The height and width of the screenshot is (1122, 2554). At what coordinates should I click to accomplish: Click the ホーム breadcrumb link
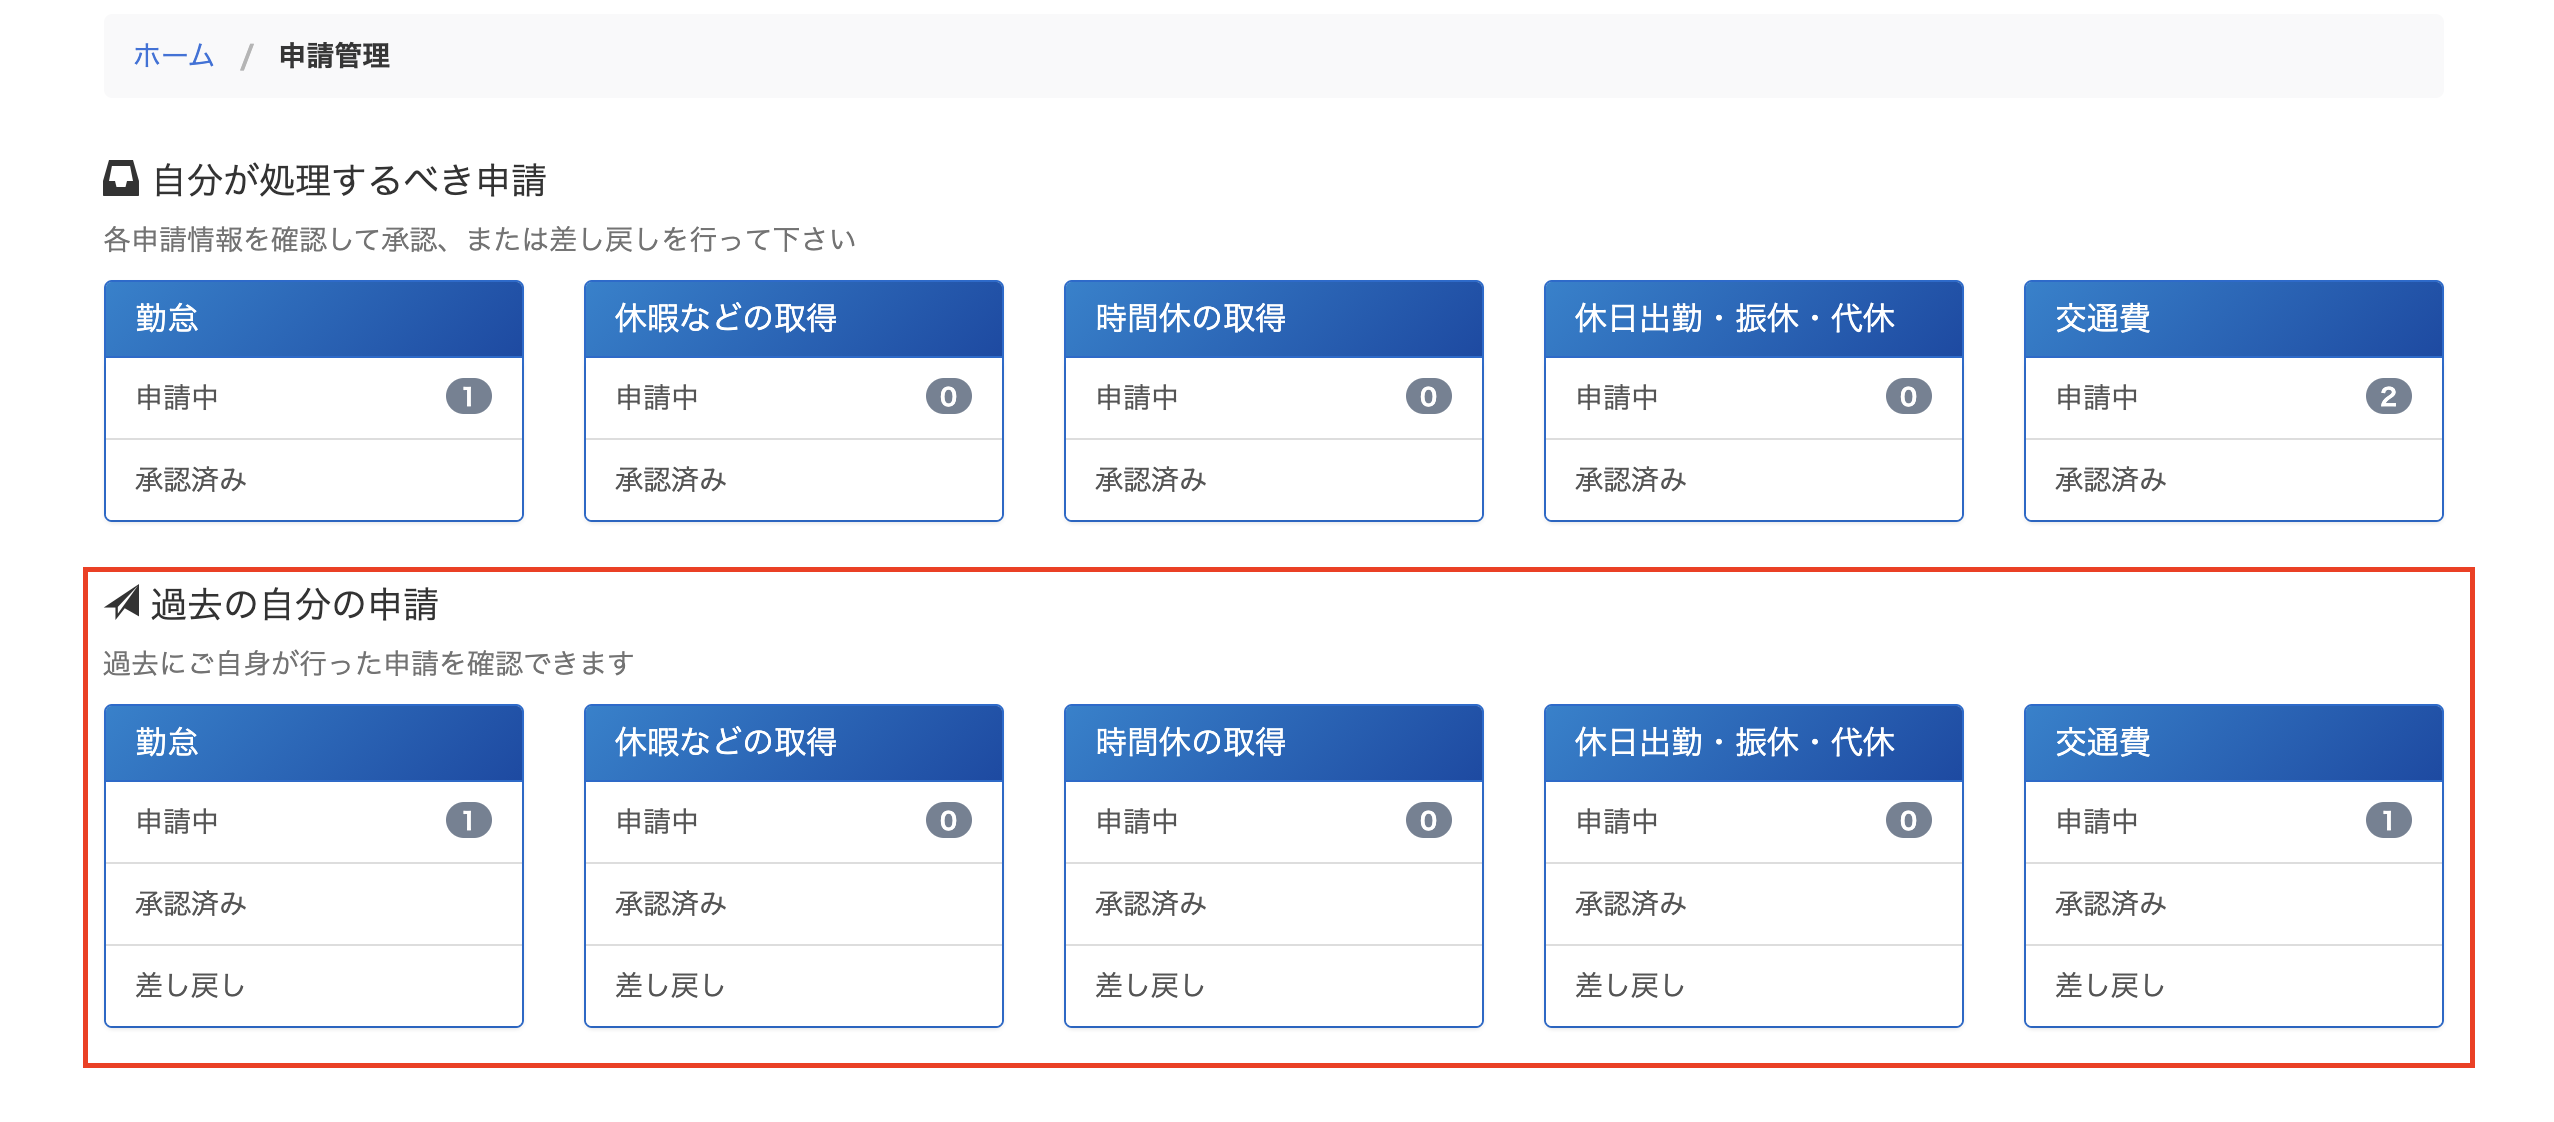[173, 55]
